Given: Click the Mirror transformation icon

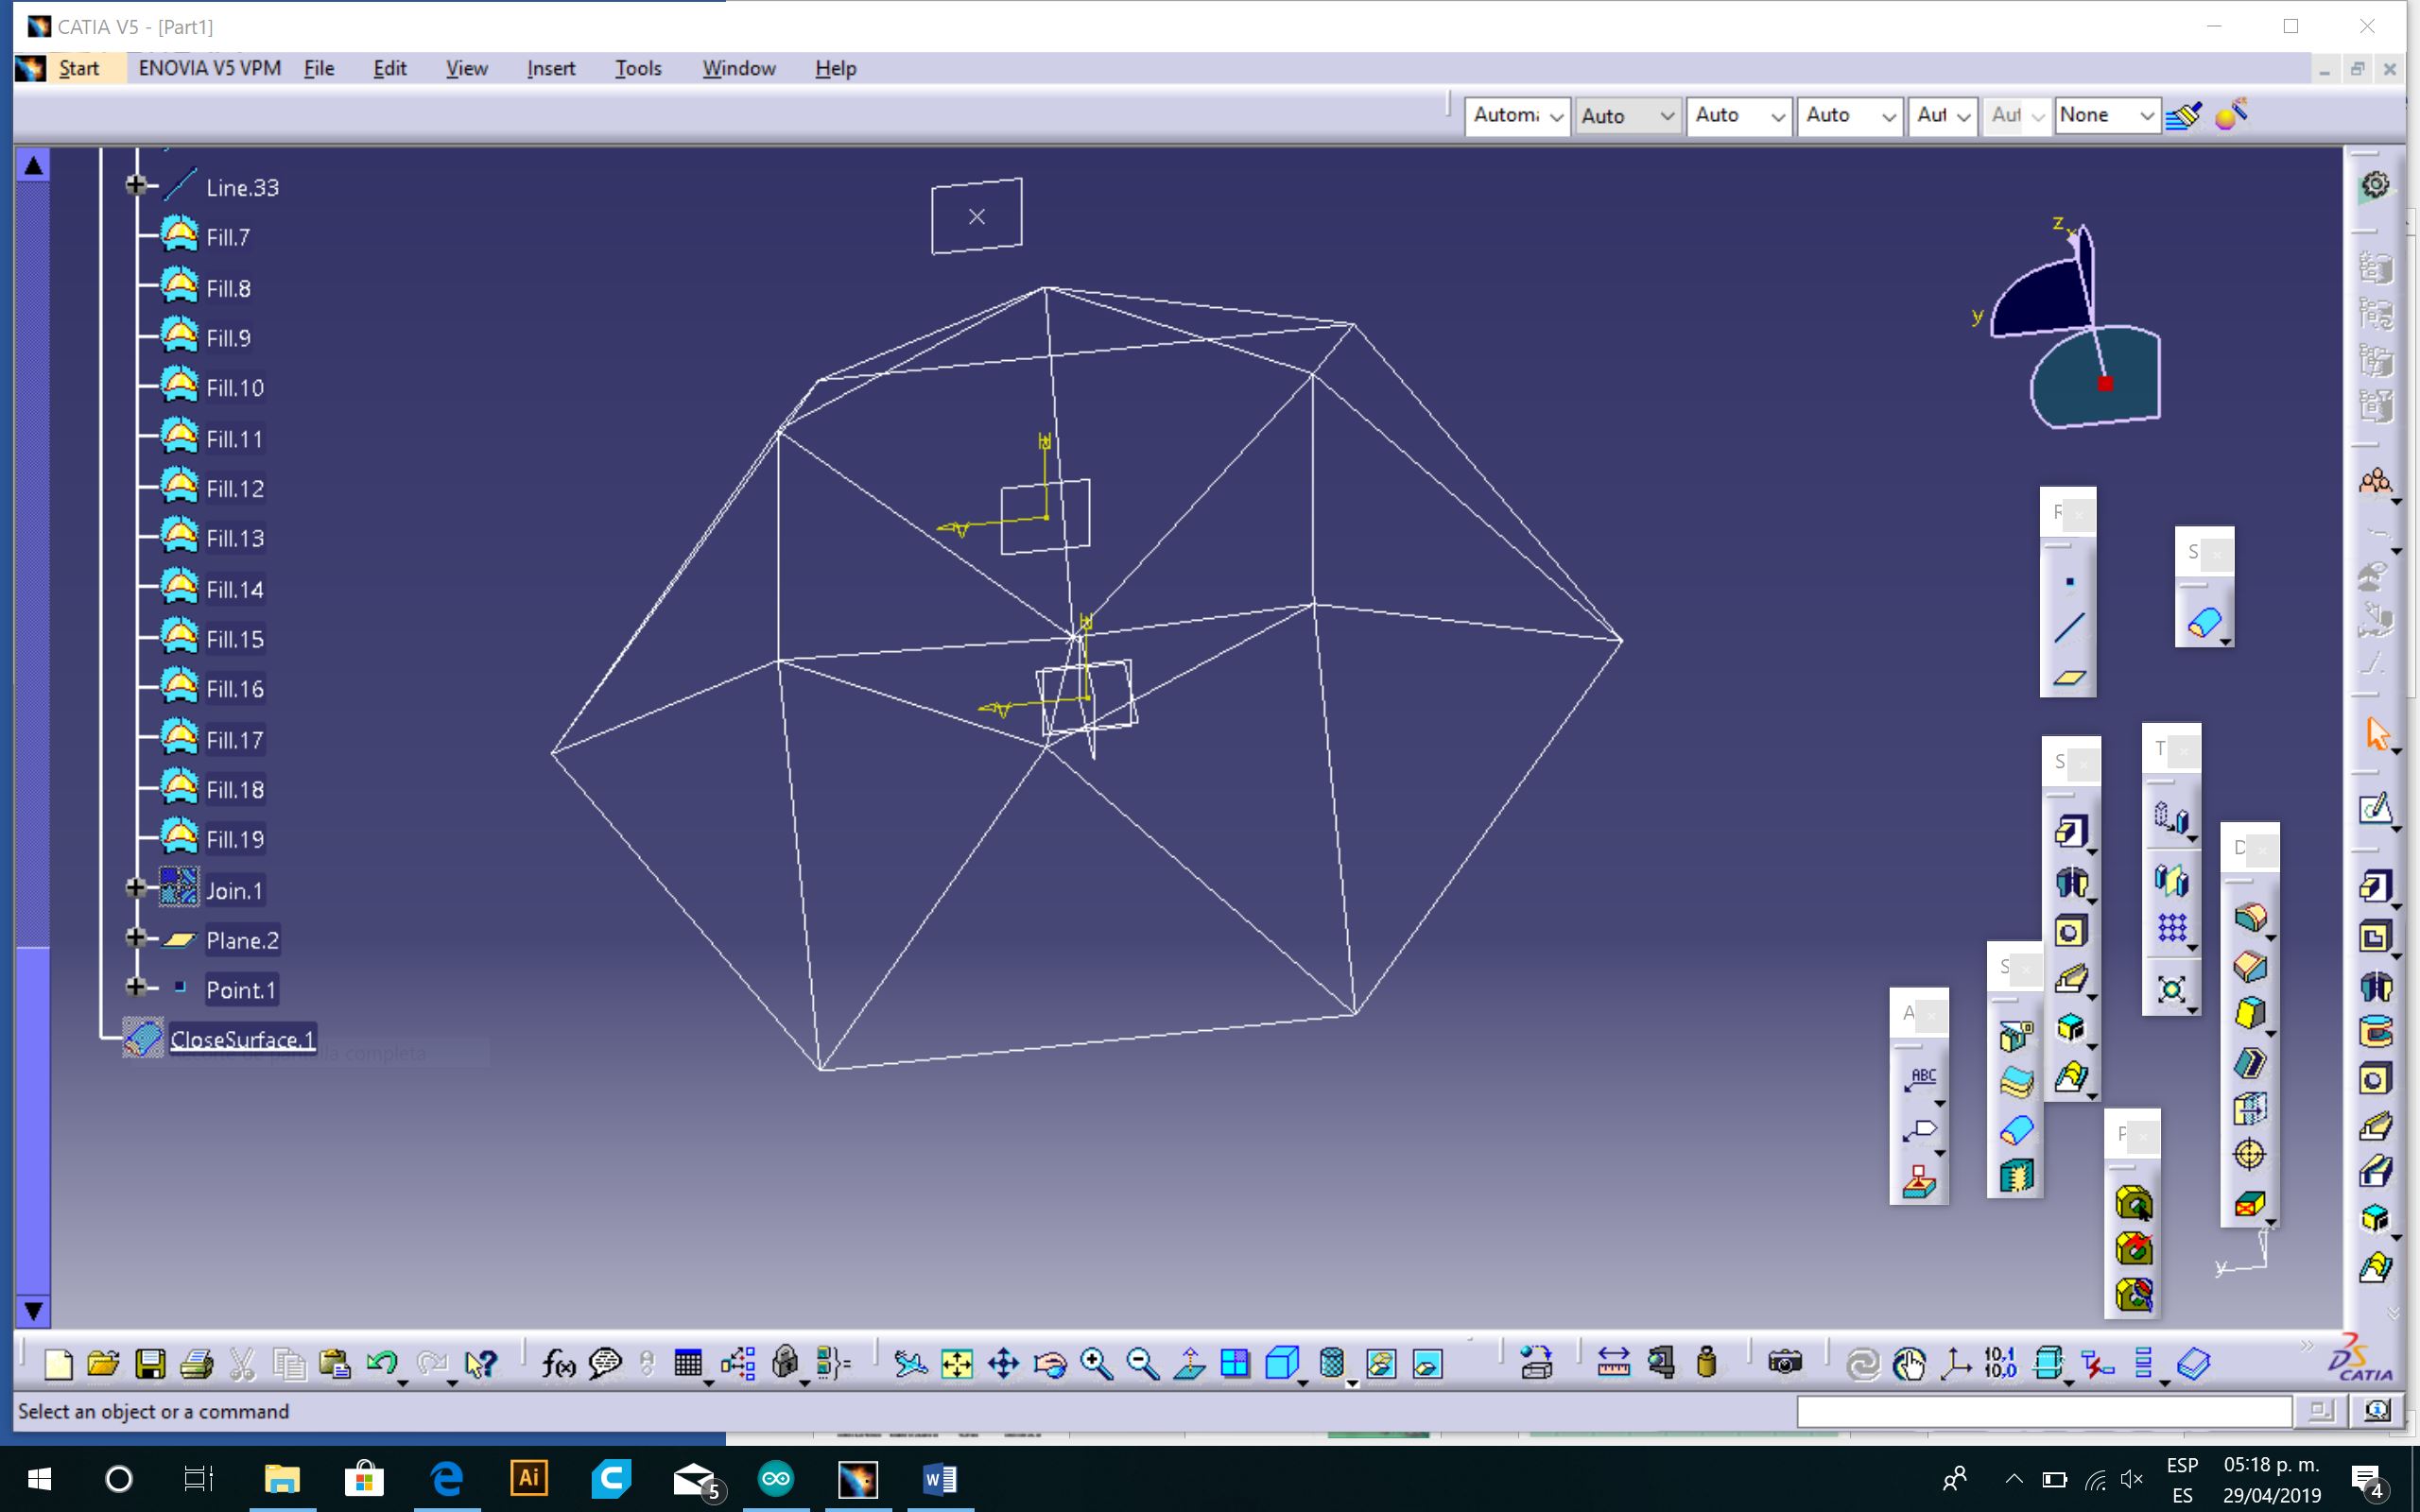Looking at the screenshot, I should coord(2171,880).
